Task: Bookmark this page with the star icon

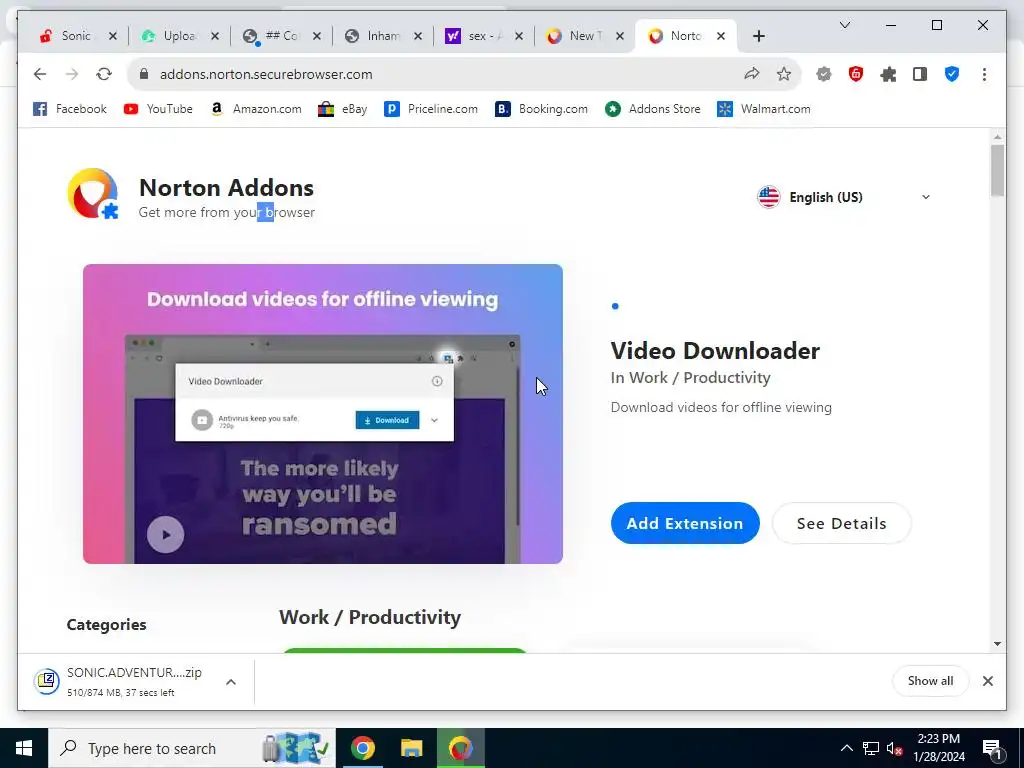Action: point(784,74)
